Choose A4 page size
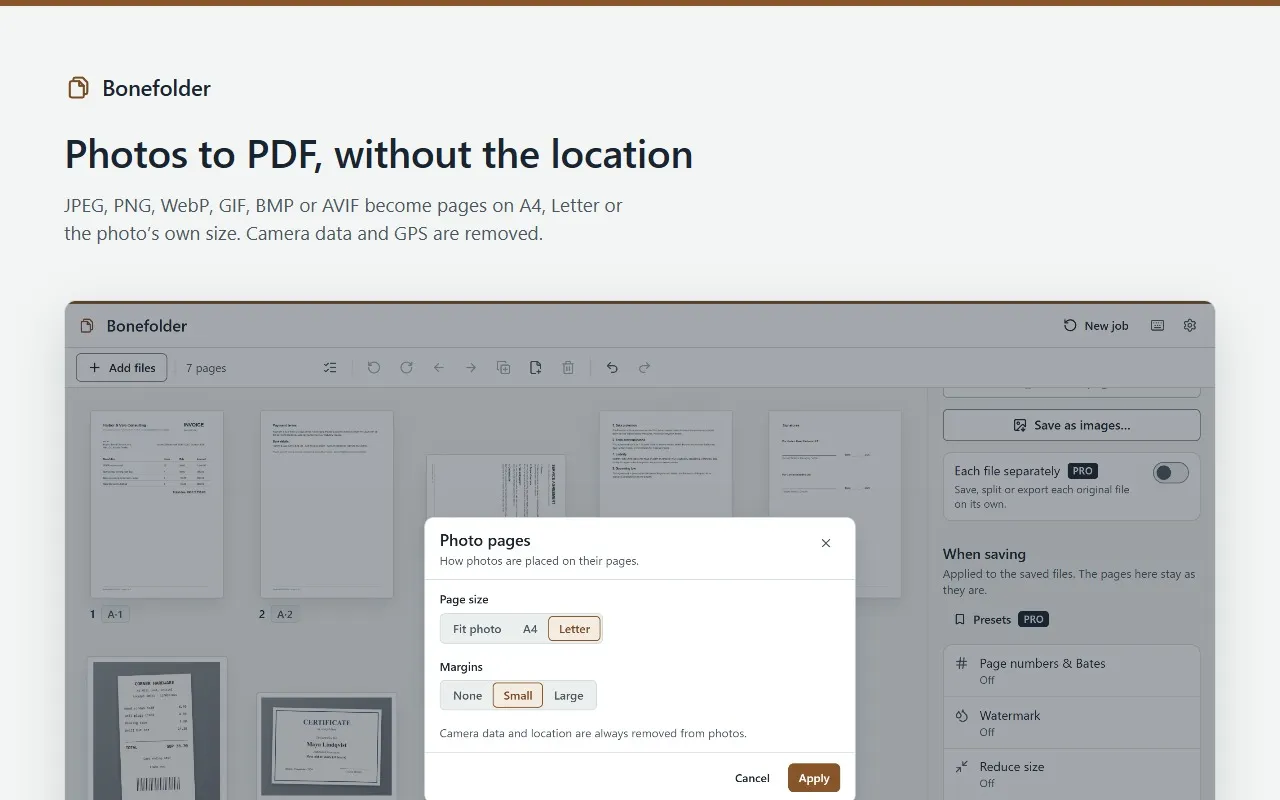1280x800 pixels. [530, 629]
